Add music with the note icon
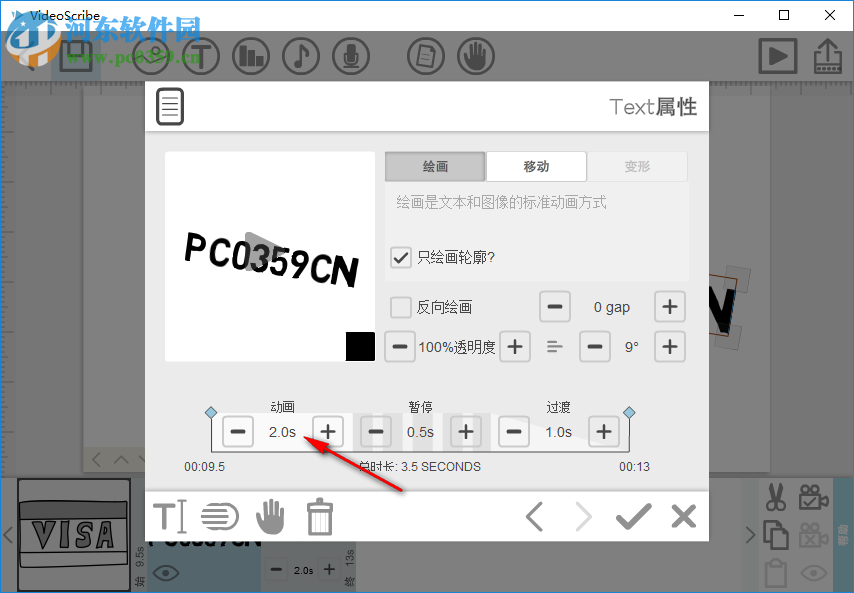Image resolution: width=854 pixels, height=593 pixels. 301,56
